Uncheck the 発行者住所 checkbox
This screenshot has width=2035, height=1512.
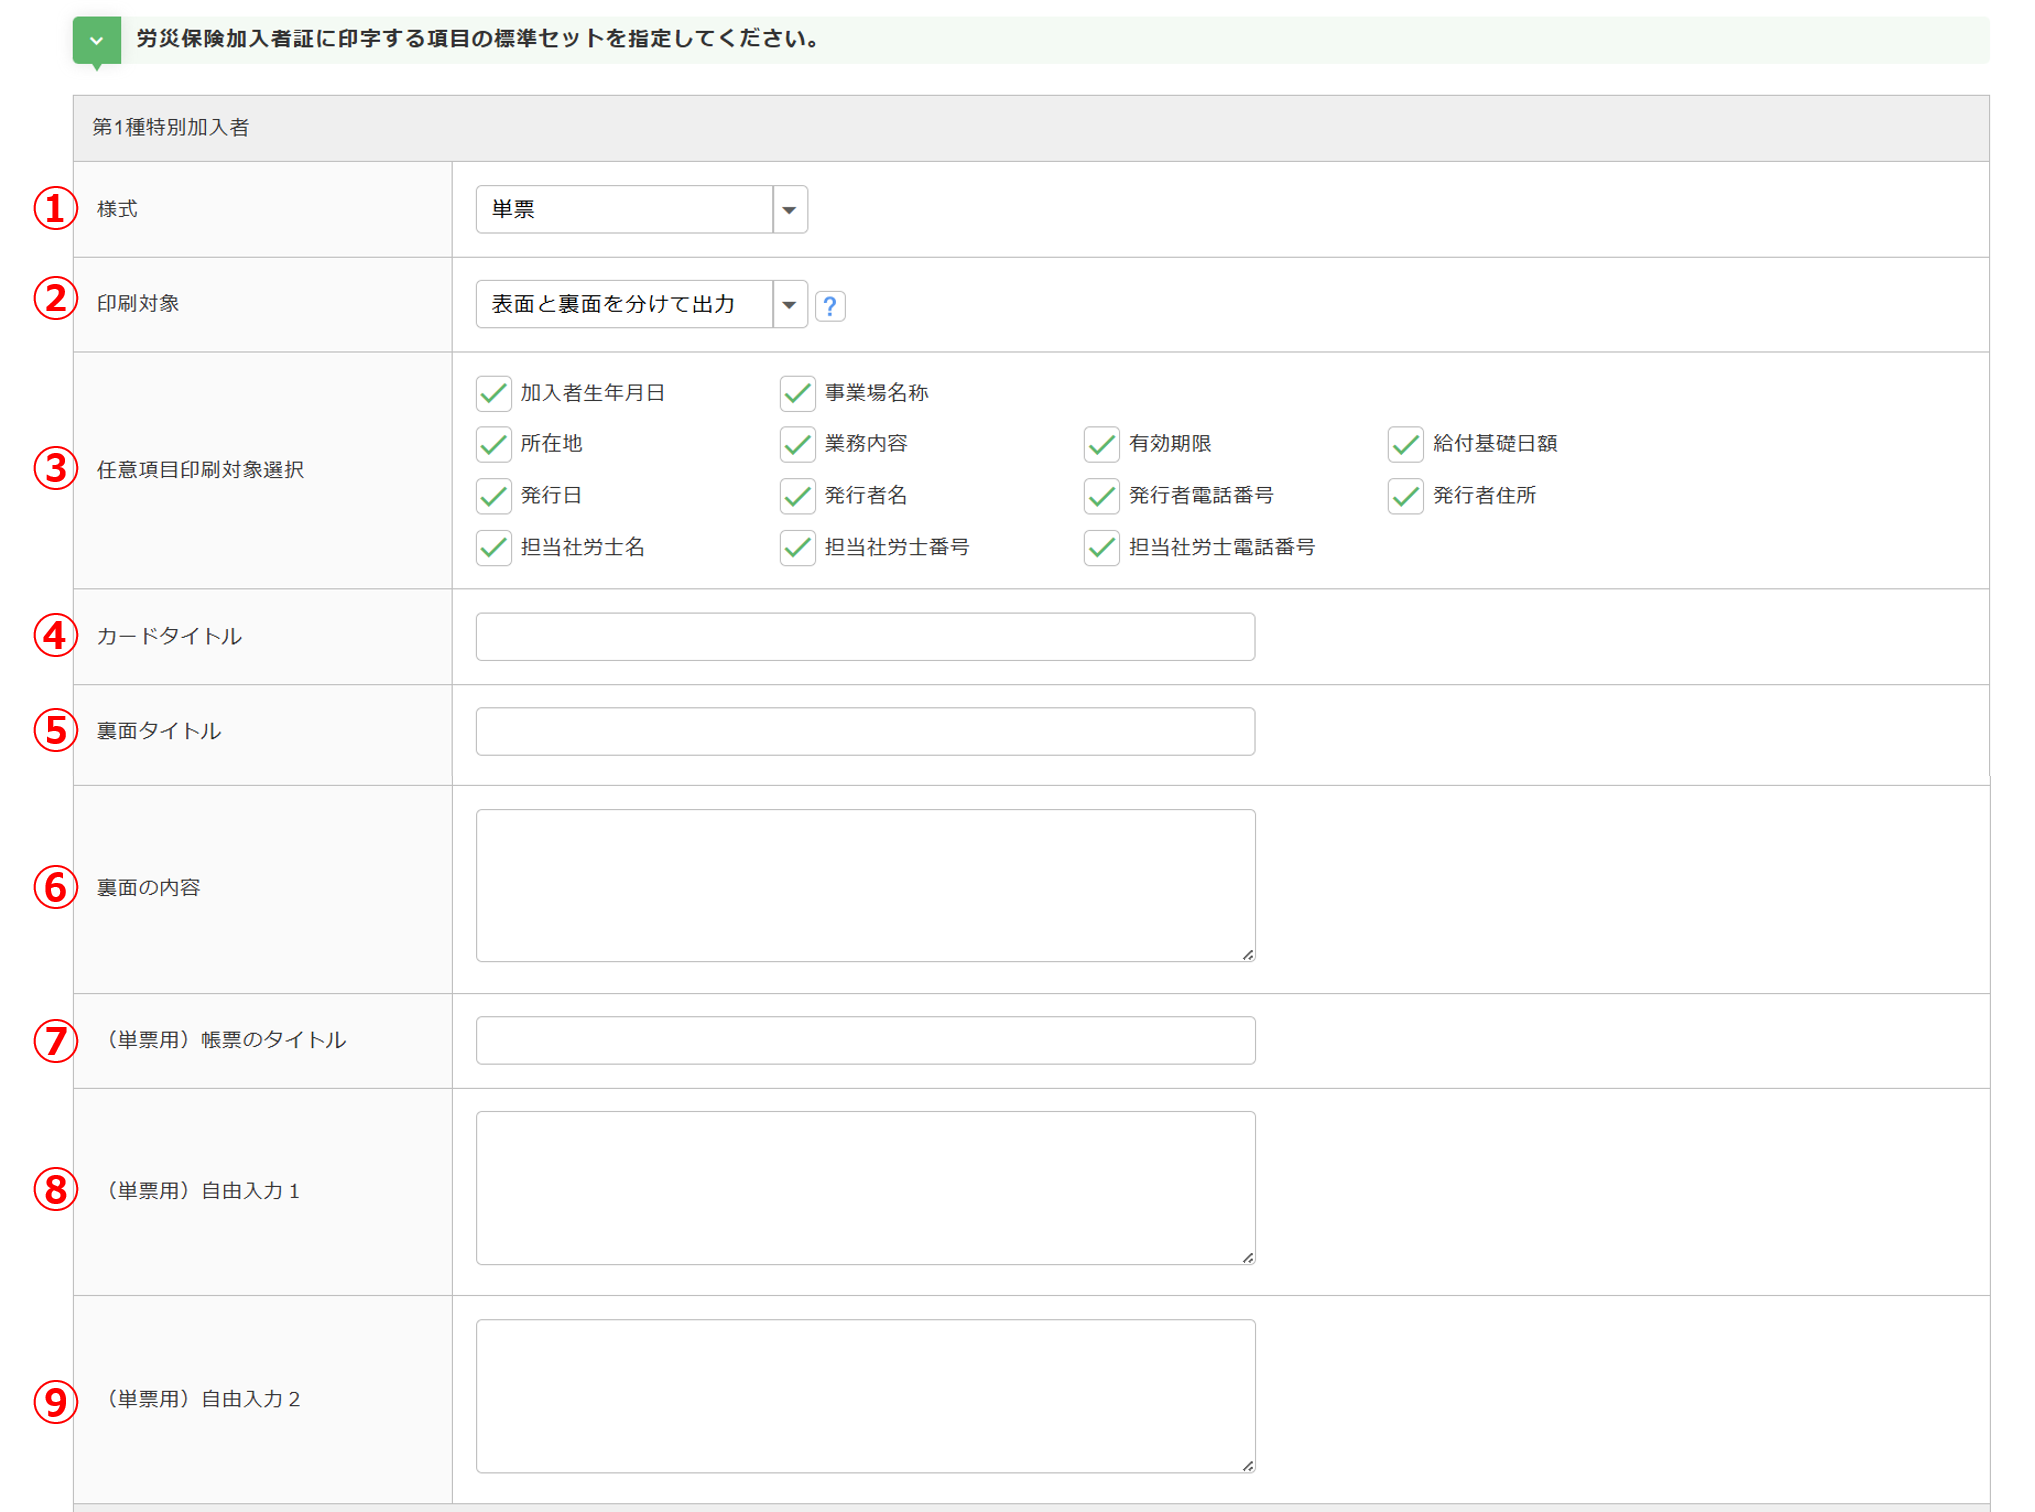coord(1405,496)
